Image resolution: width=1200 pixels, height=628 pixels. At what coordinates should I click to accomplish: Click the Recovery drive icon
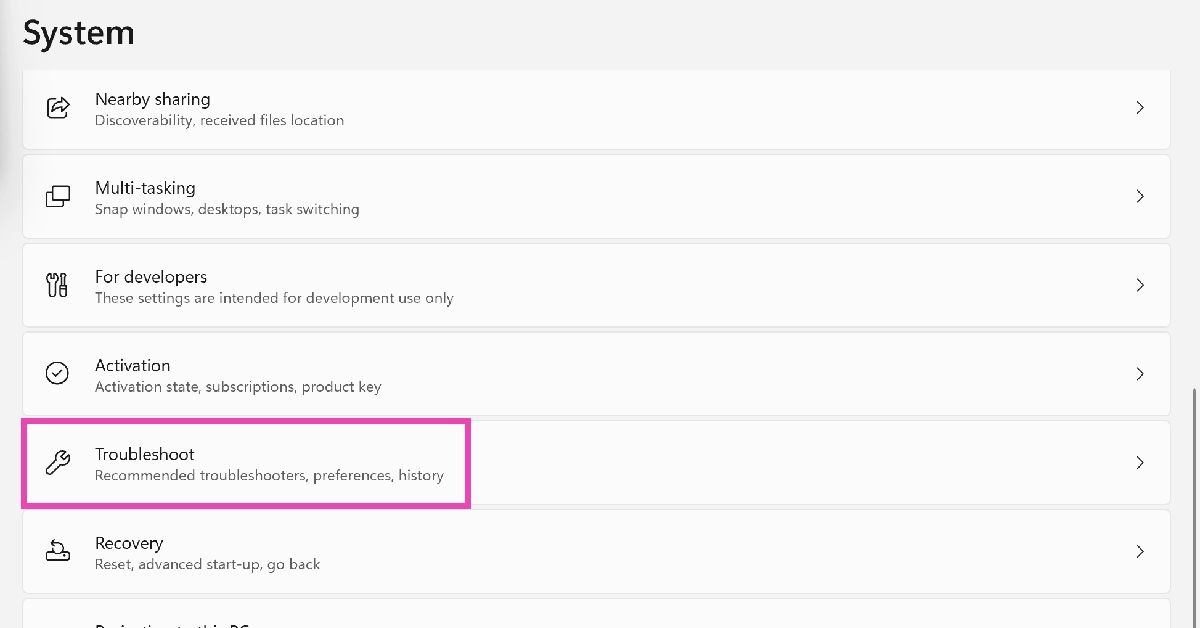58,552
